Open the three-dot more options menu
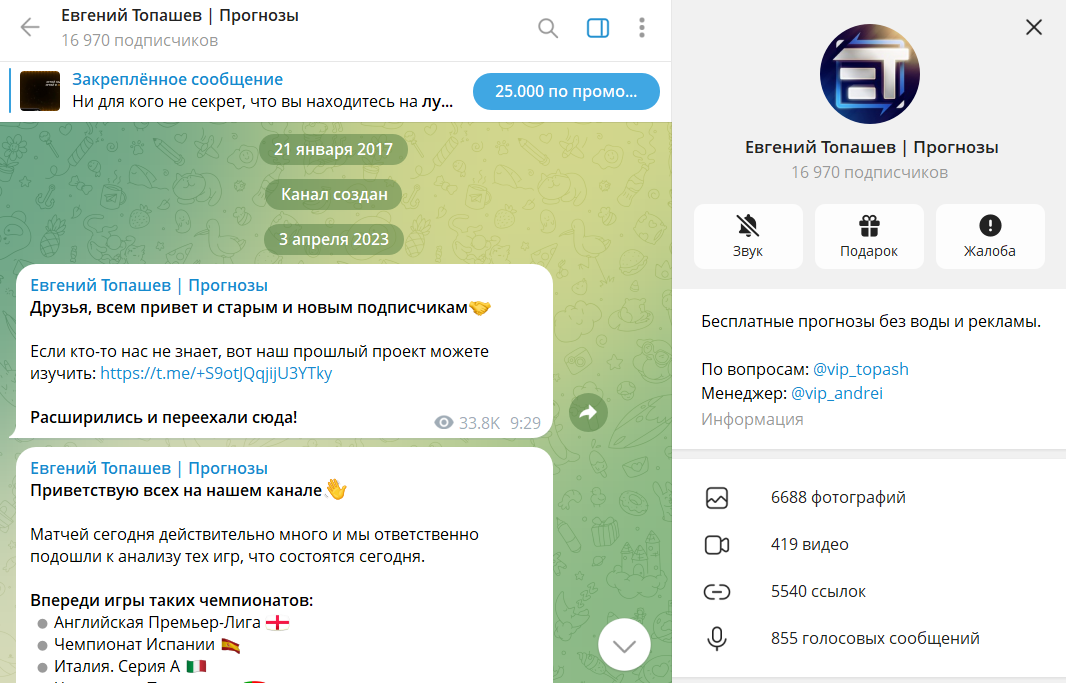 641,28
